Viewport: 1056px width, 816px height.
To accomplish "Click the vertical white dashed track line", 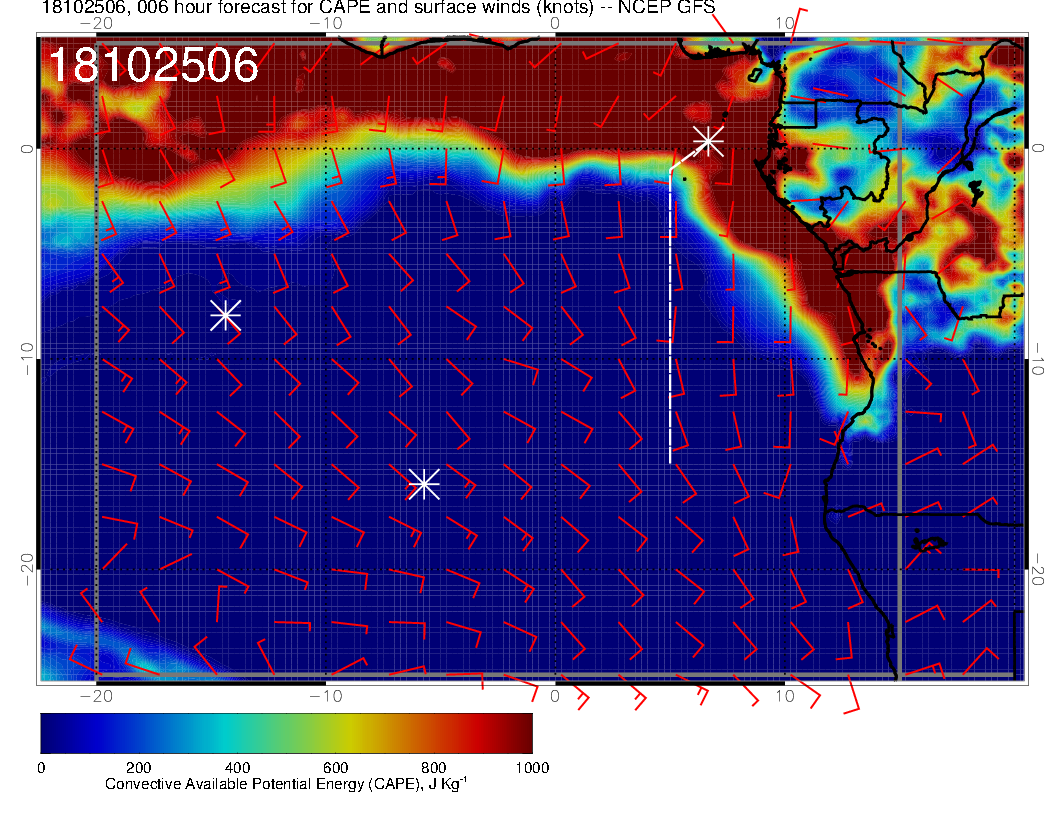I will point(670,320).
